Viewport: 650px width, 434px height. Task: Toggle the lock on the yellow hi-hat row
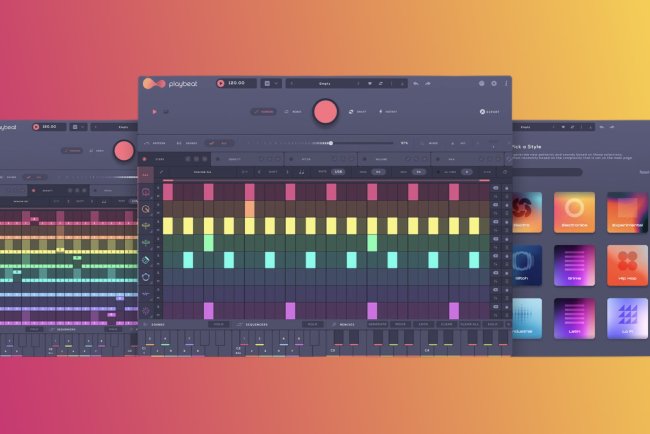(506, 222)
